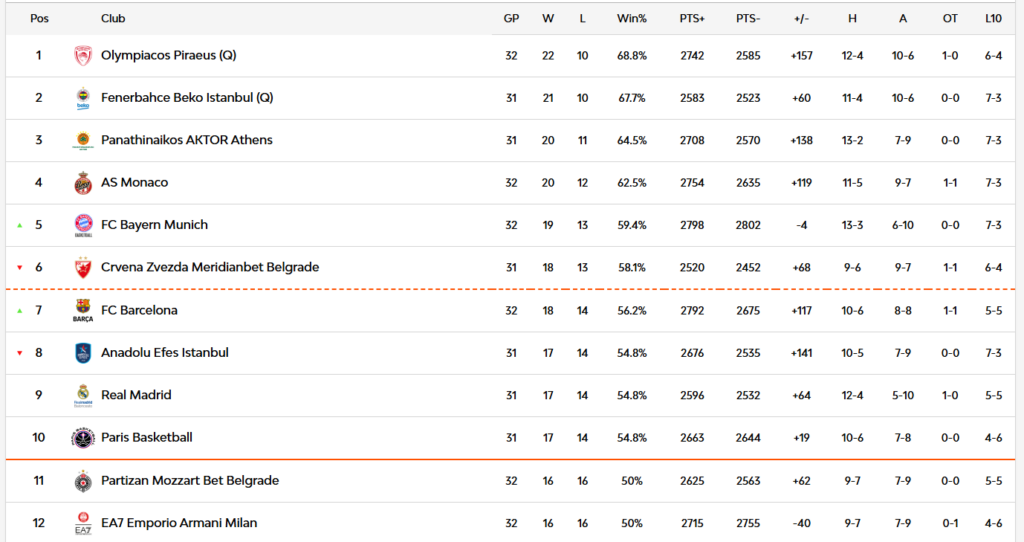This screenshot has height=542, width=1024.
Task: Click the green up arrow beside Bayern
Action: (20, 225)
